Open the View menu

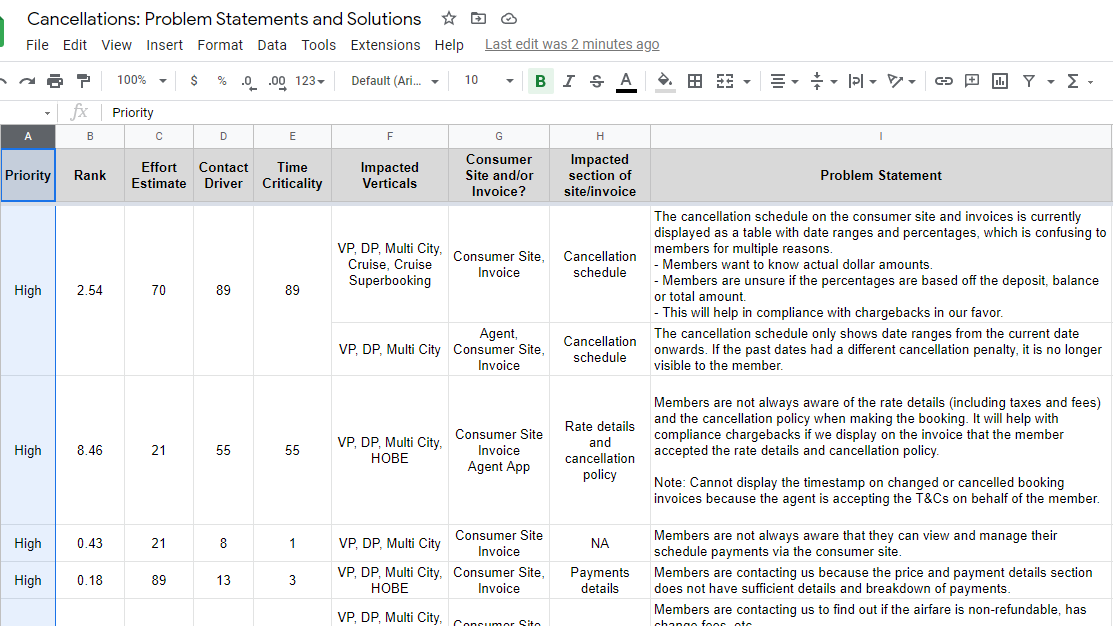coord(116,45)
